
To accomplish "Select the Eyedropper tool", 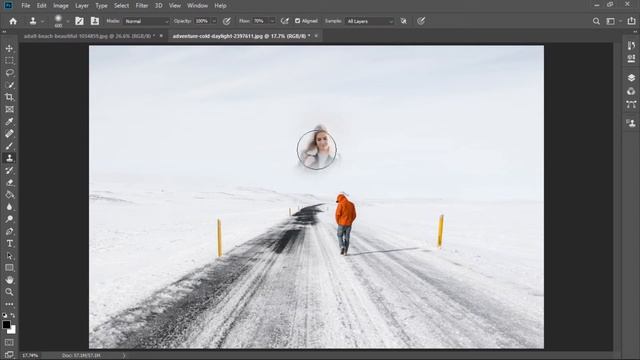I will 9,121.
